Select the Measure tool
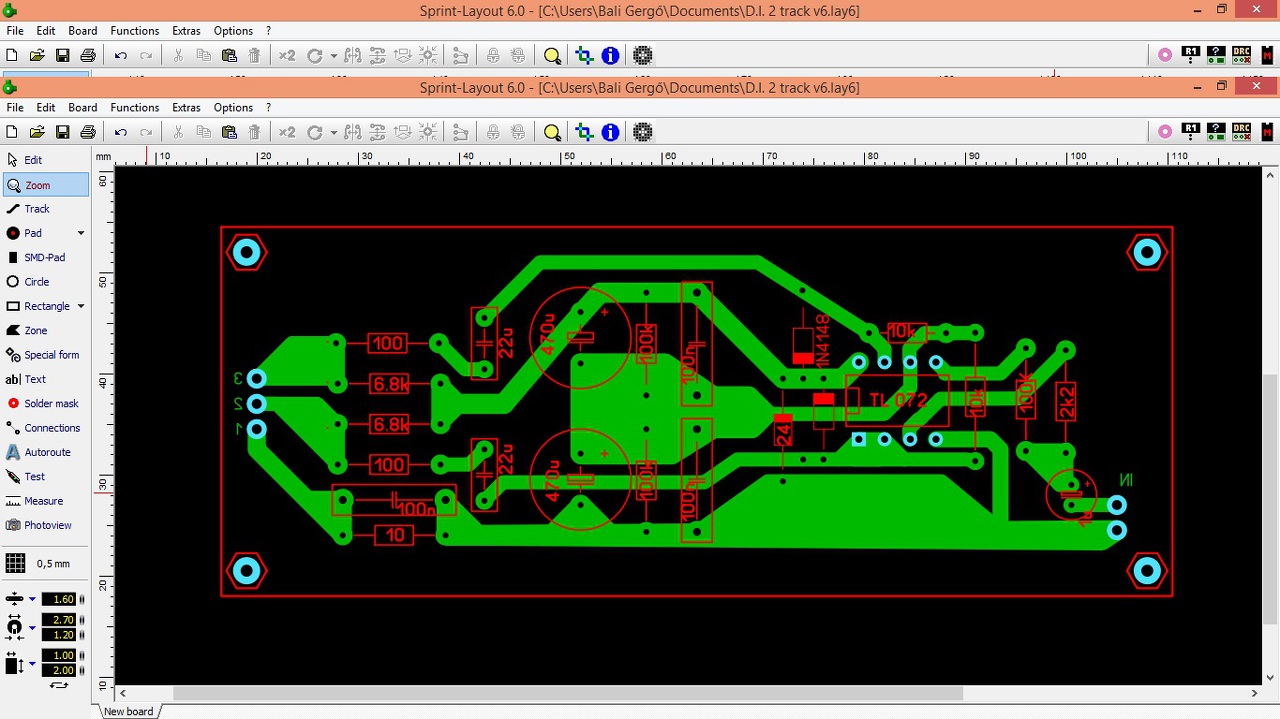Screen dimensions: 1280x719 pyautogui.click(x=44, y=501)
